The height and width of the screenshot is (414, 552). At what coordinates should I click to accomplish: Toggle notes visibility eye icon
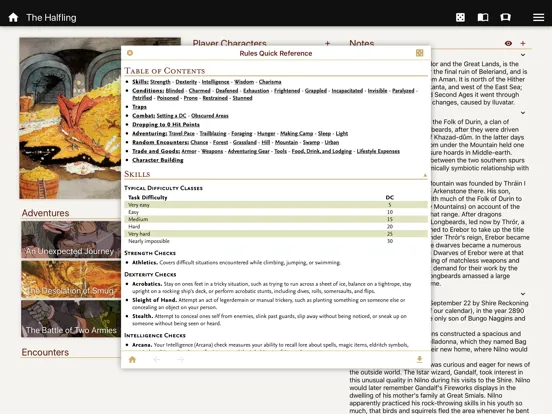click(x=508, y=43)
